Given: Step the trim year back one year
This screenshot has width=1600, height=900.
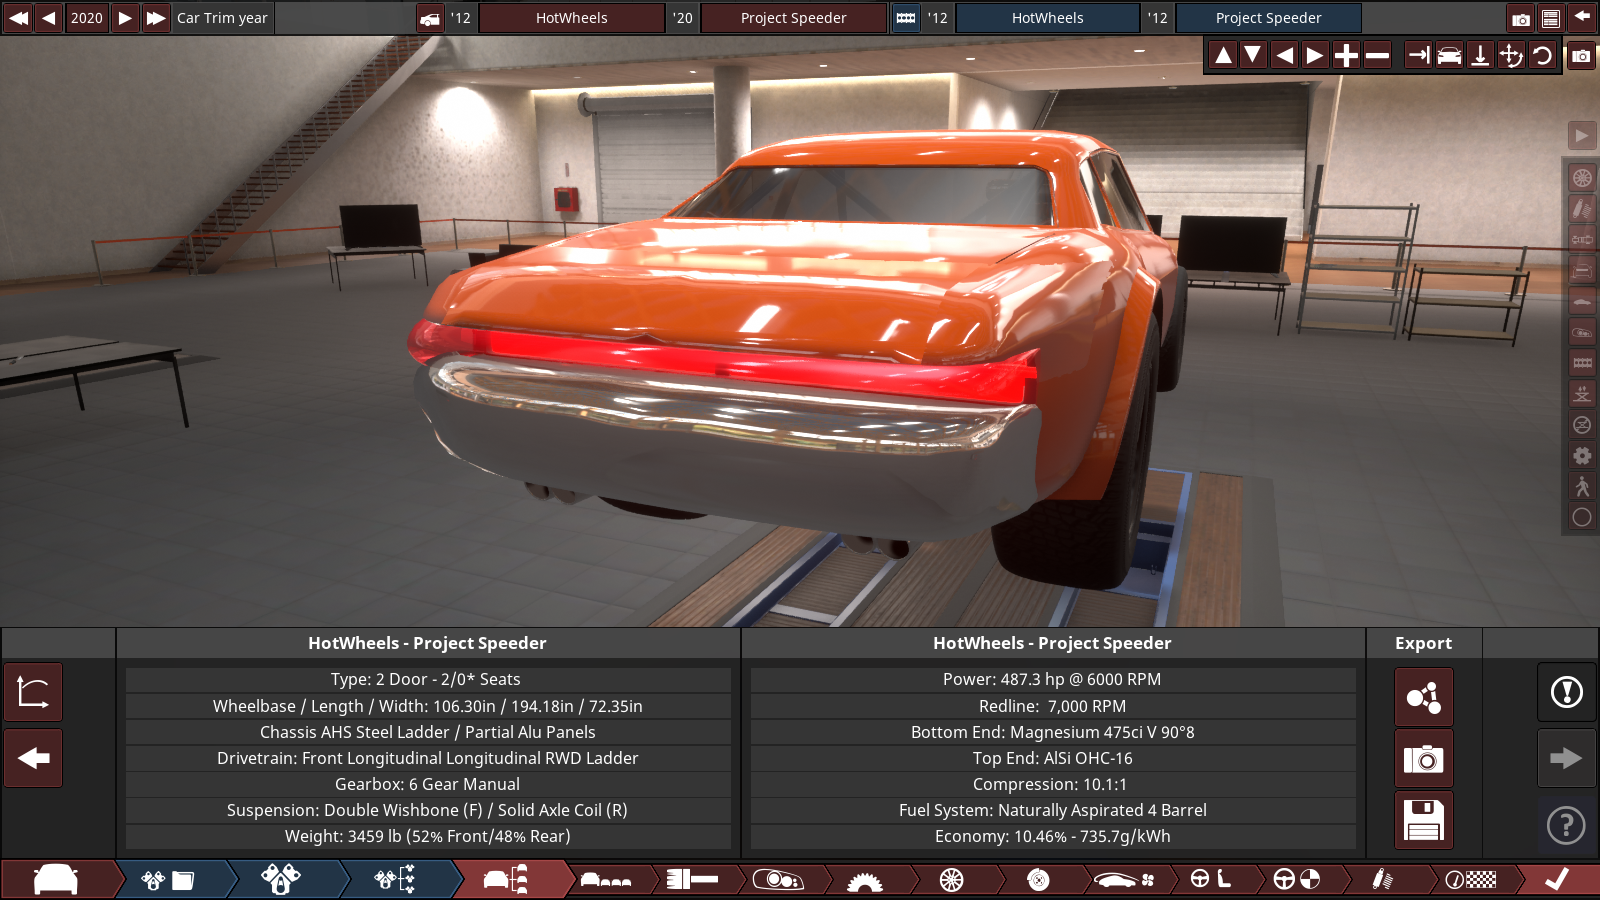Looking at the screenshot, I should coord(48,18).
